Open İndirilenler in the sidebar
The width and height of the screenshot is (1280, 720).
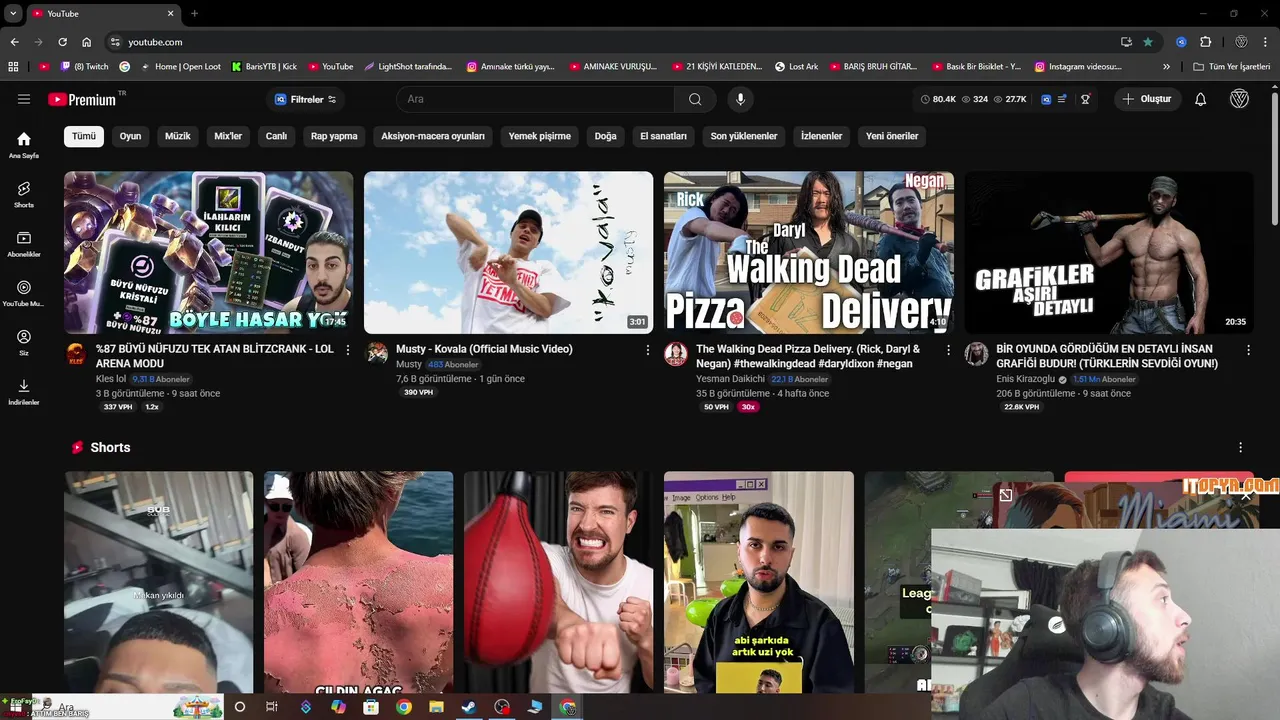point(24,392)
